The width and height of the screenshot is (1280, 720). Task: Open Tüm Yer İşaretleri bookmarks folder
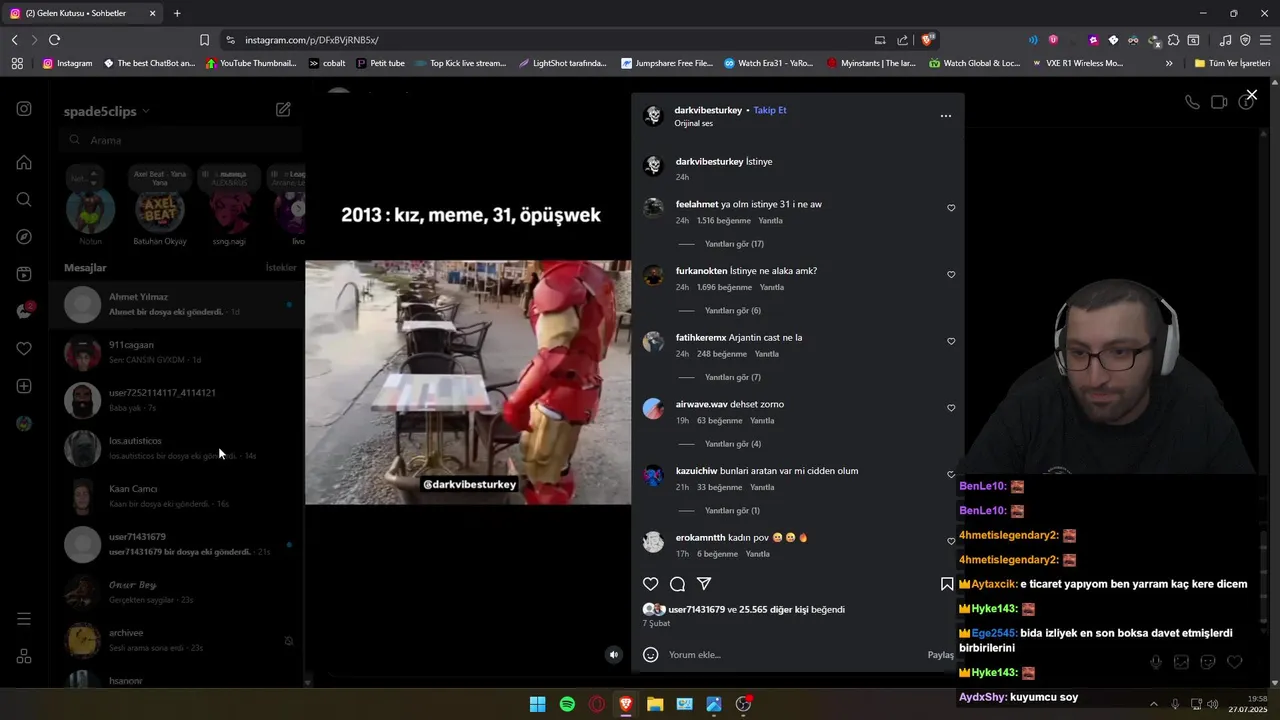[x=1232, y=63]
